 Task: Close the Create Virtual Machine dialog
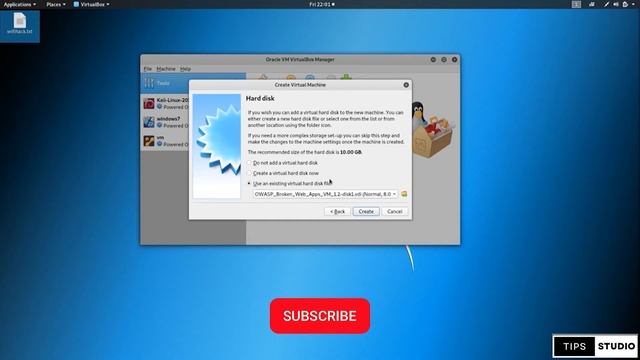[x=406, y=85]
